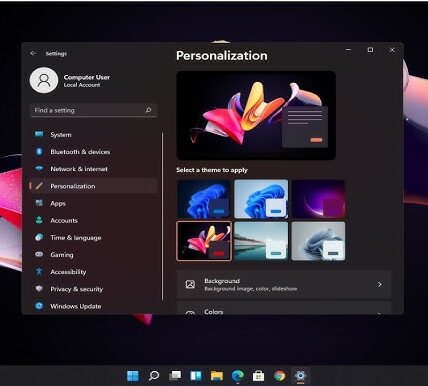Open Gaming settings category
Image resolution: width=428 pixels, height=386 pixels.
click(93, 255)
